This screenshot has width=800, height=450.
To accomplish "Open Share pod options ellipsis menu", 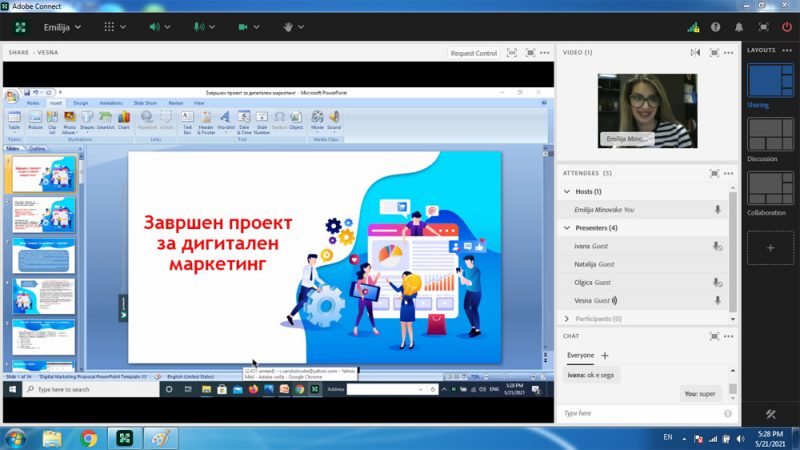I will 545,53.
